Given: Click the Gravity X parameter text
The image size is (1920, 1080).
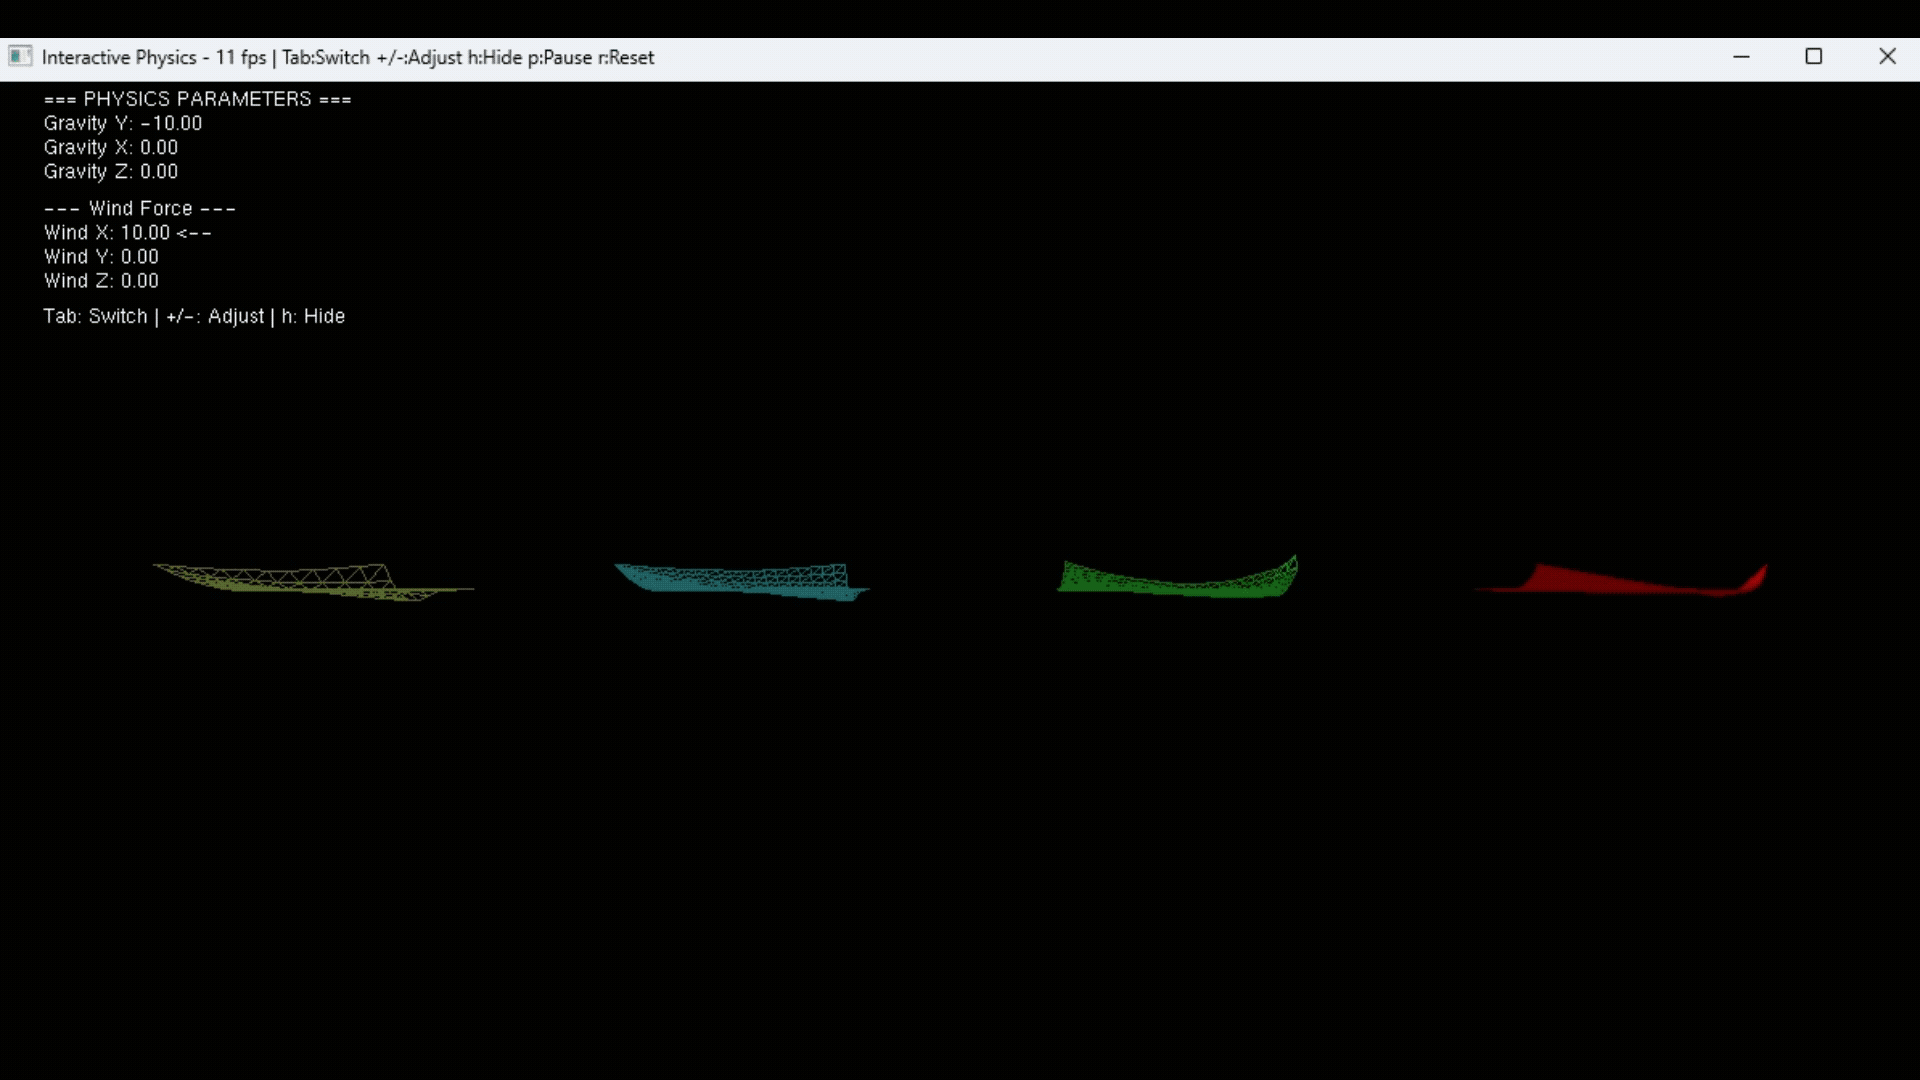Looking at the screenshot, I should click(110, 147).
